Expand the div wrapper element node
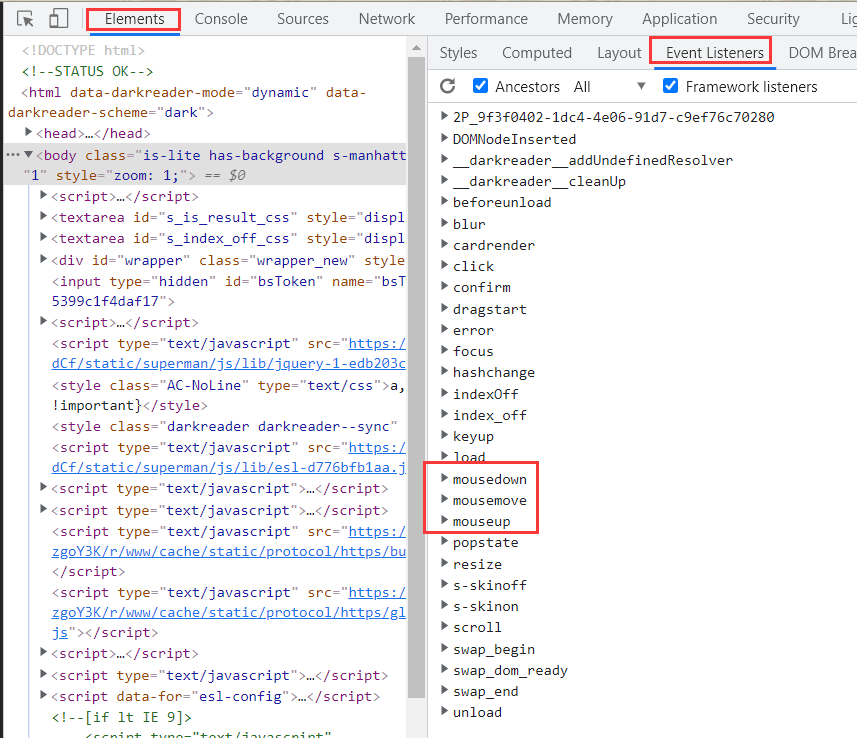This screenshot has height=738, width=857. (x=44, y=260)
